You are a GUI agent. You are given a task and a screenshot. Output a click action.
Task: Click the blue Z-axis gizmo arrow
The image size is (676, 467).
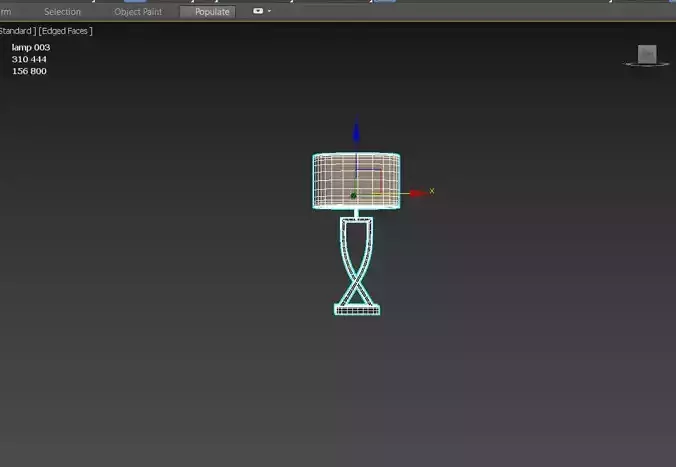(356, 131)
